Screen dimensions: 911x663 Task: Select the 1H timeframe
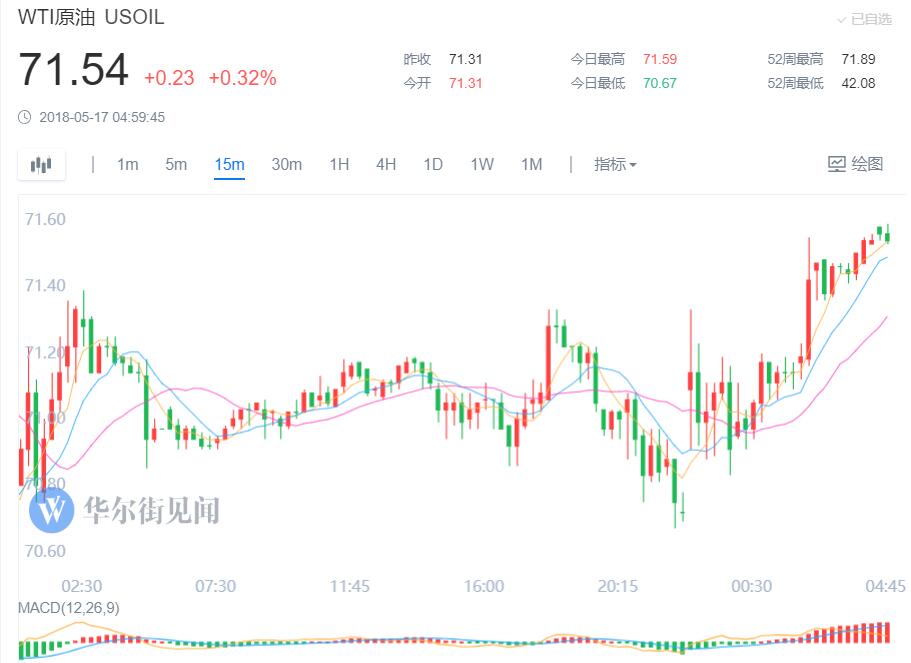click(x=339, y=165)
